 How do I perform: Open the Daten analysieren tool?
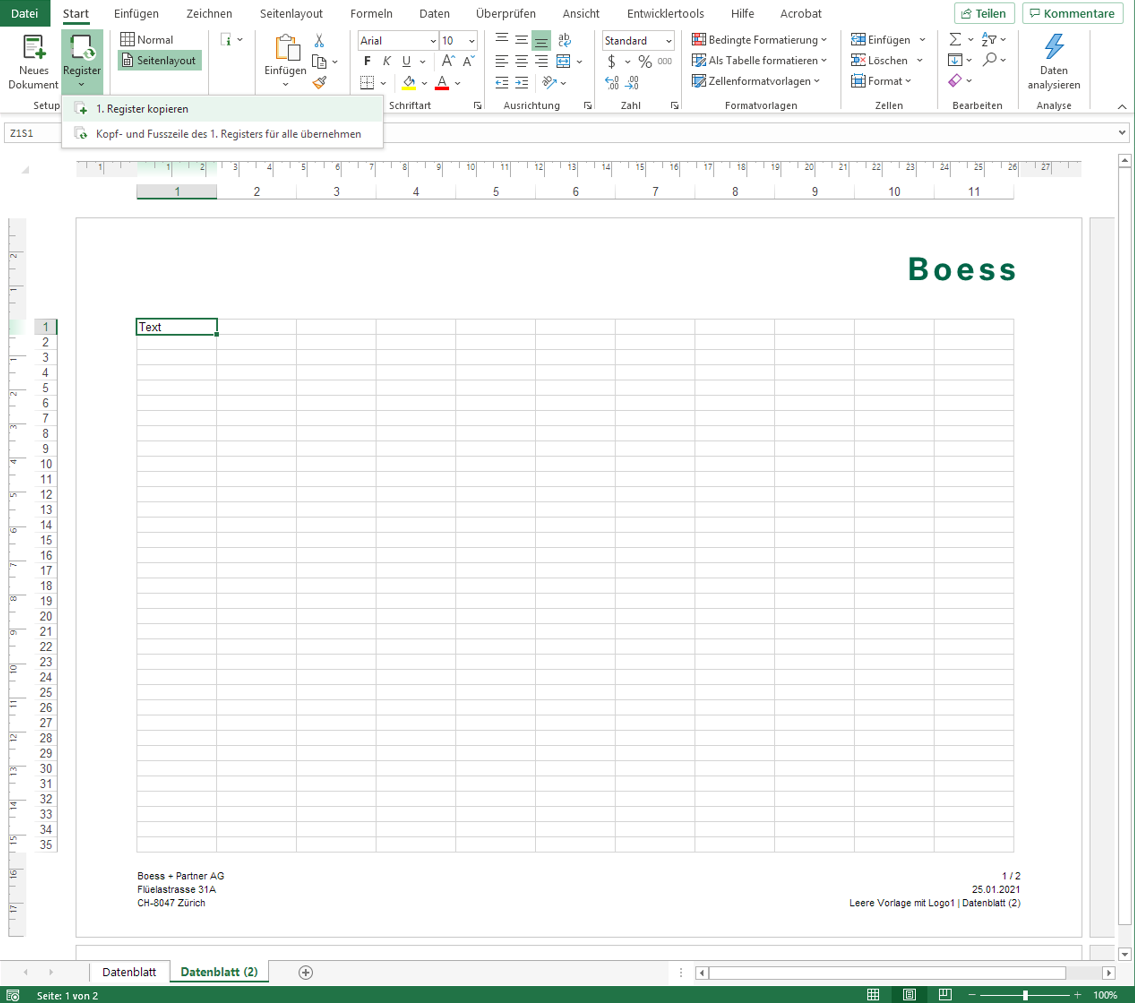click(1053, 62)
